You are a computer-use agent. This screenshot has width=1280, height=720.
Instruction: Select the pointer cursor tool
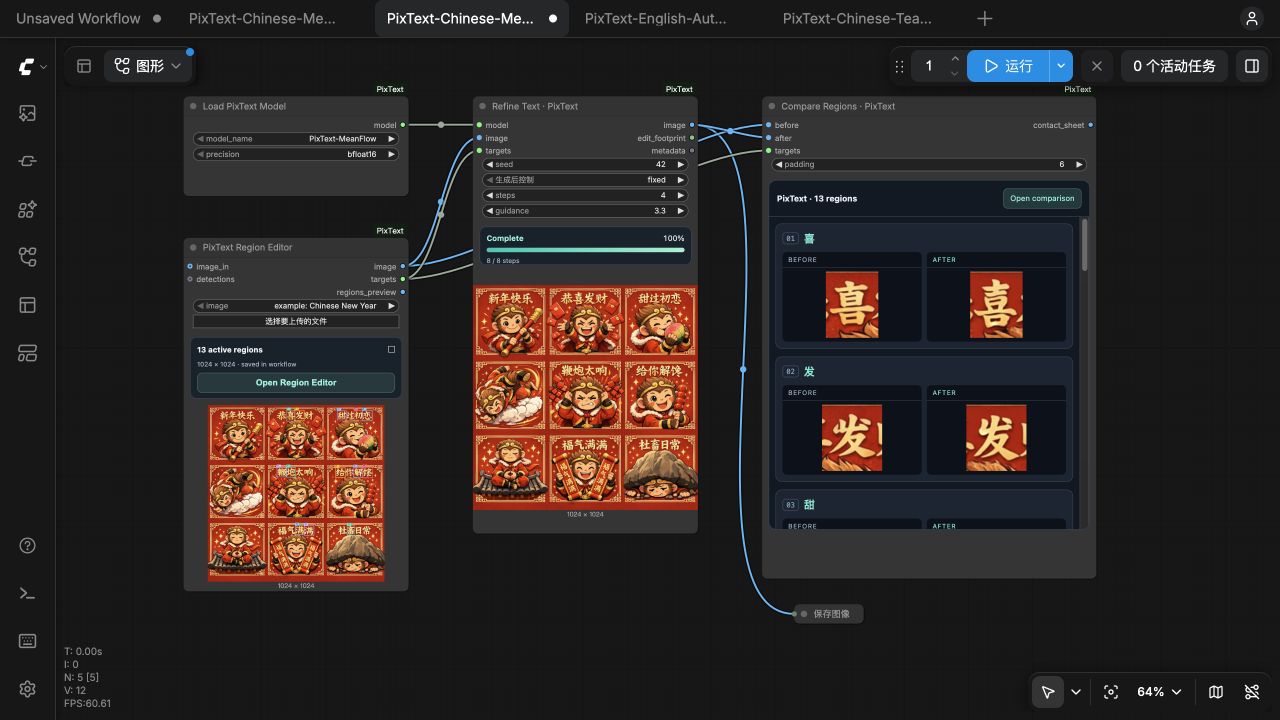[1048, 692]
